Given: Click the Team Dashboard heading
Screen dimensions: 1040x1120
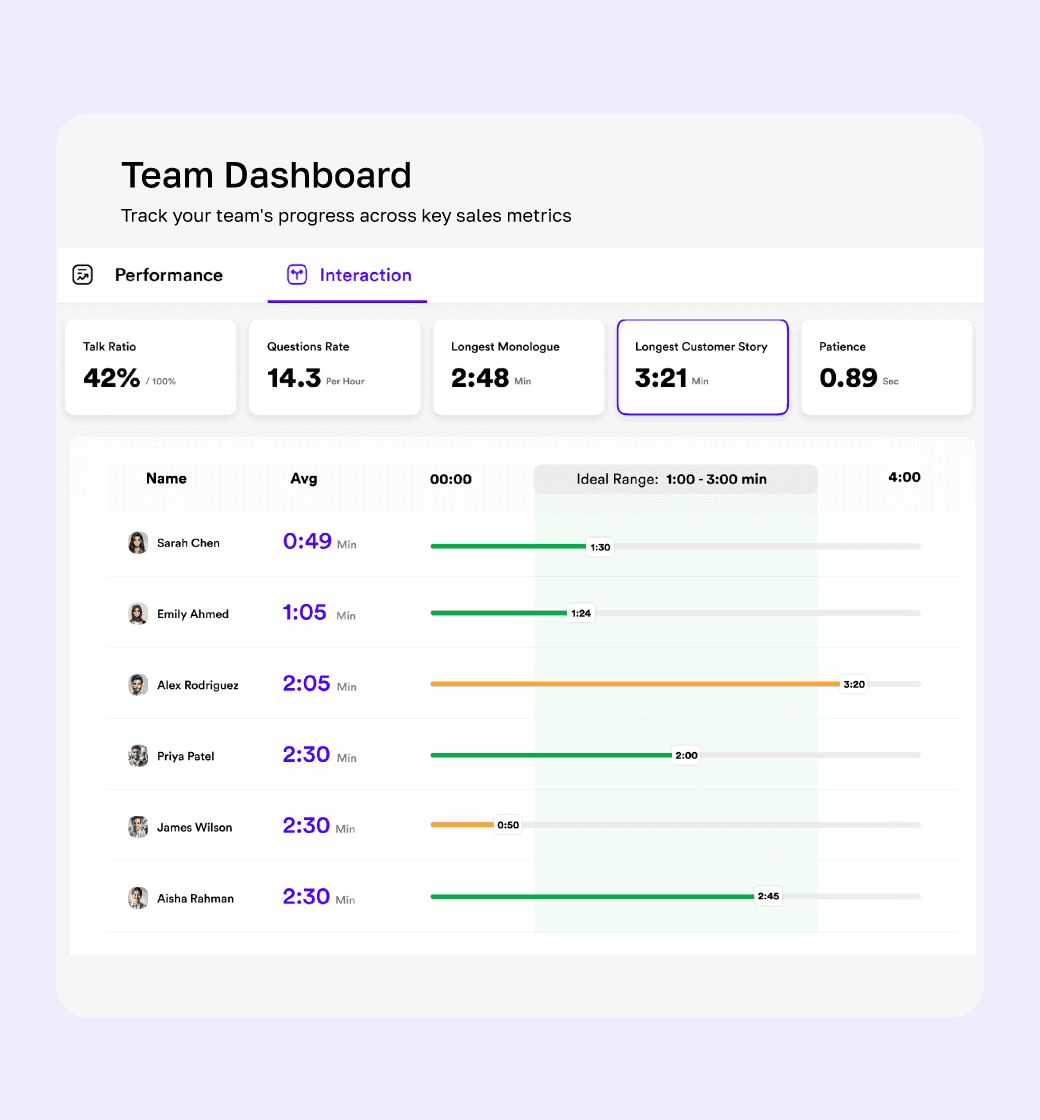Looking at the screenshot, I should pyautogui.click(x=266, y=176).
